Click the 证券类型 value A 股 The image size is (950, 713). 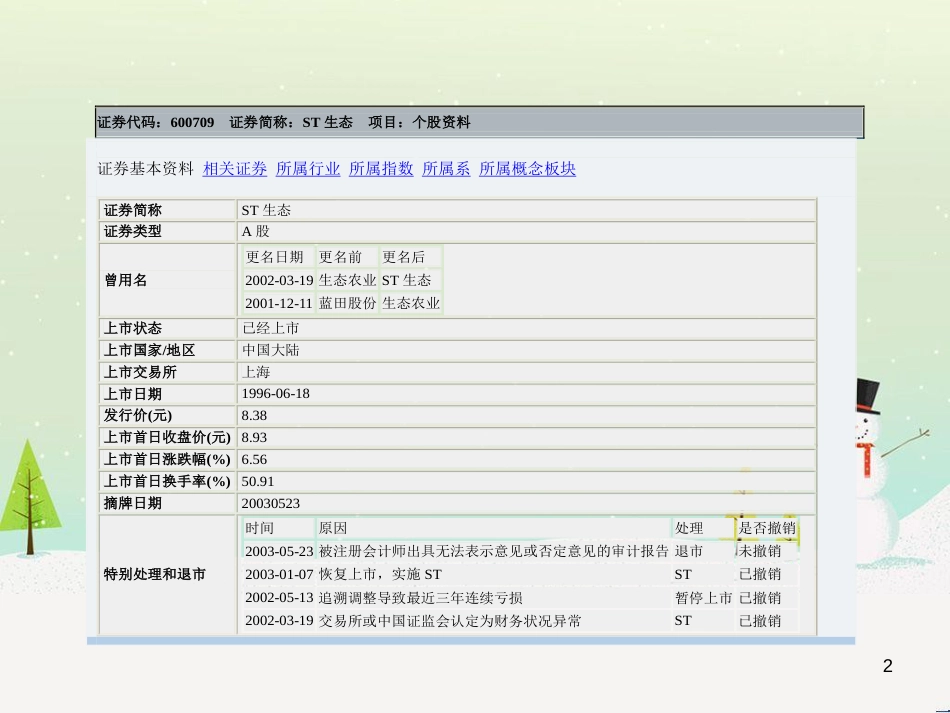point(255,231)
